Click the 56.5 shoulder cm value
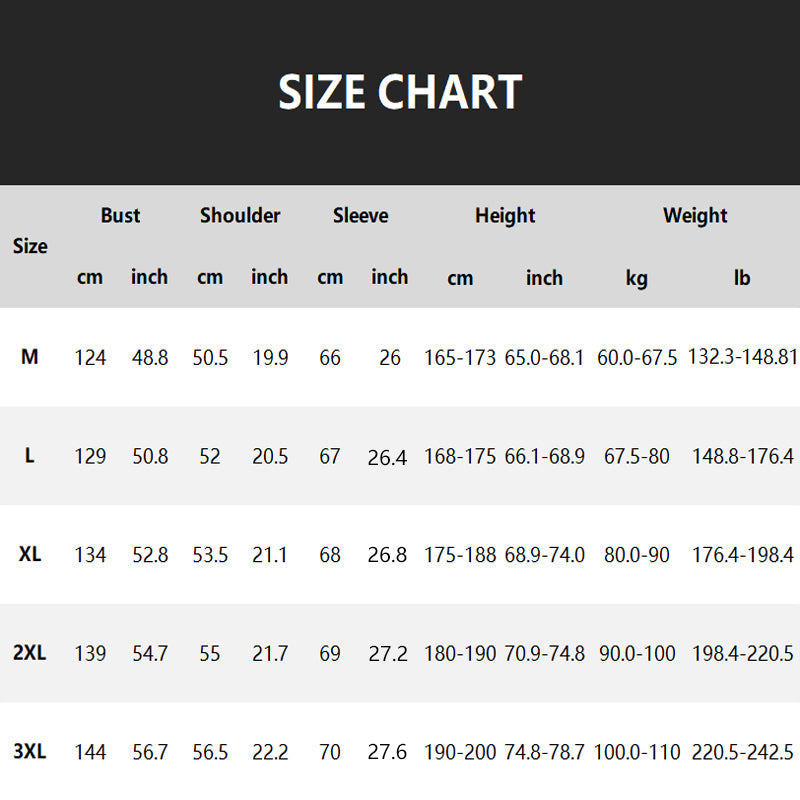This screenshot has width=800, height=800. (x=210, y=752)
